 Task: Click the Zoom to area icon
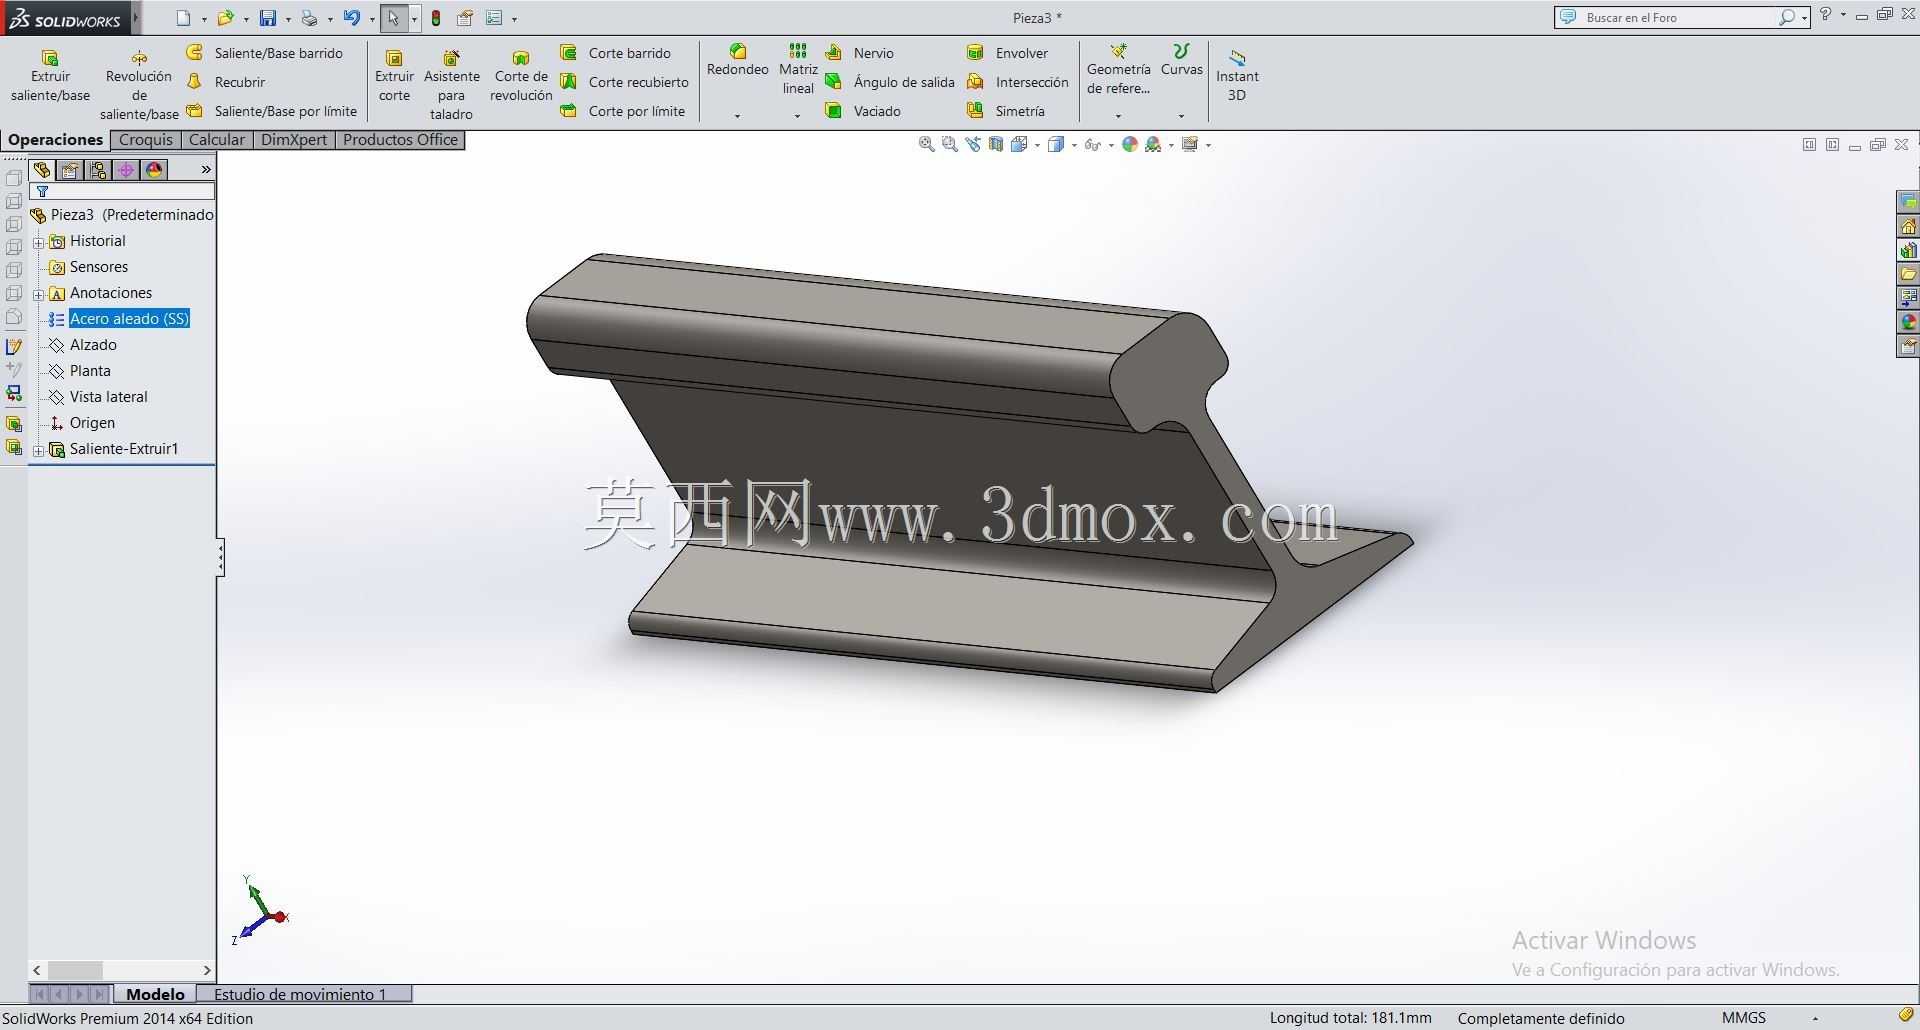[949, 145]
